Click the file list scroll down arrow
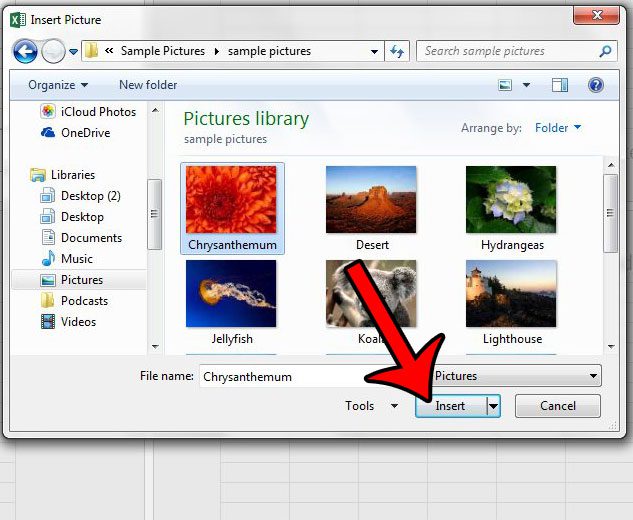The width and height of the screenshot is (633, 520). coord(611,346)
